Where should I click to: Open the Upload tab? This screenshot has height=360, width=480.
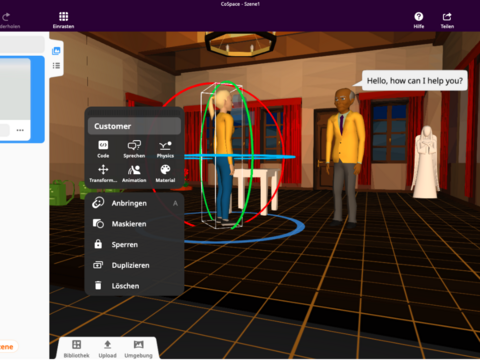[107, 349]
